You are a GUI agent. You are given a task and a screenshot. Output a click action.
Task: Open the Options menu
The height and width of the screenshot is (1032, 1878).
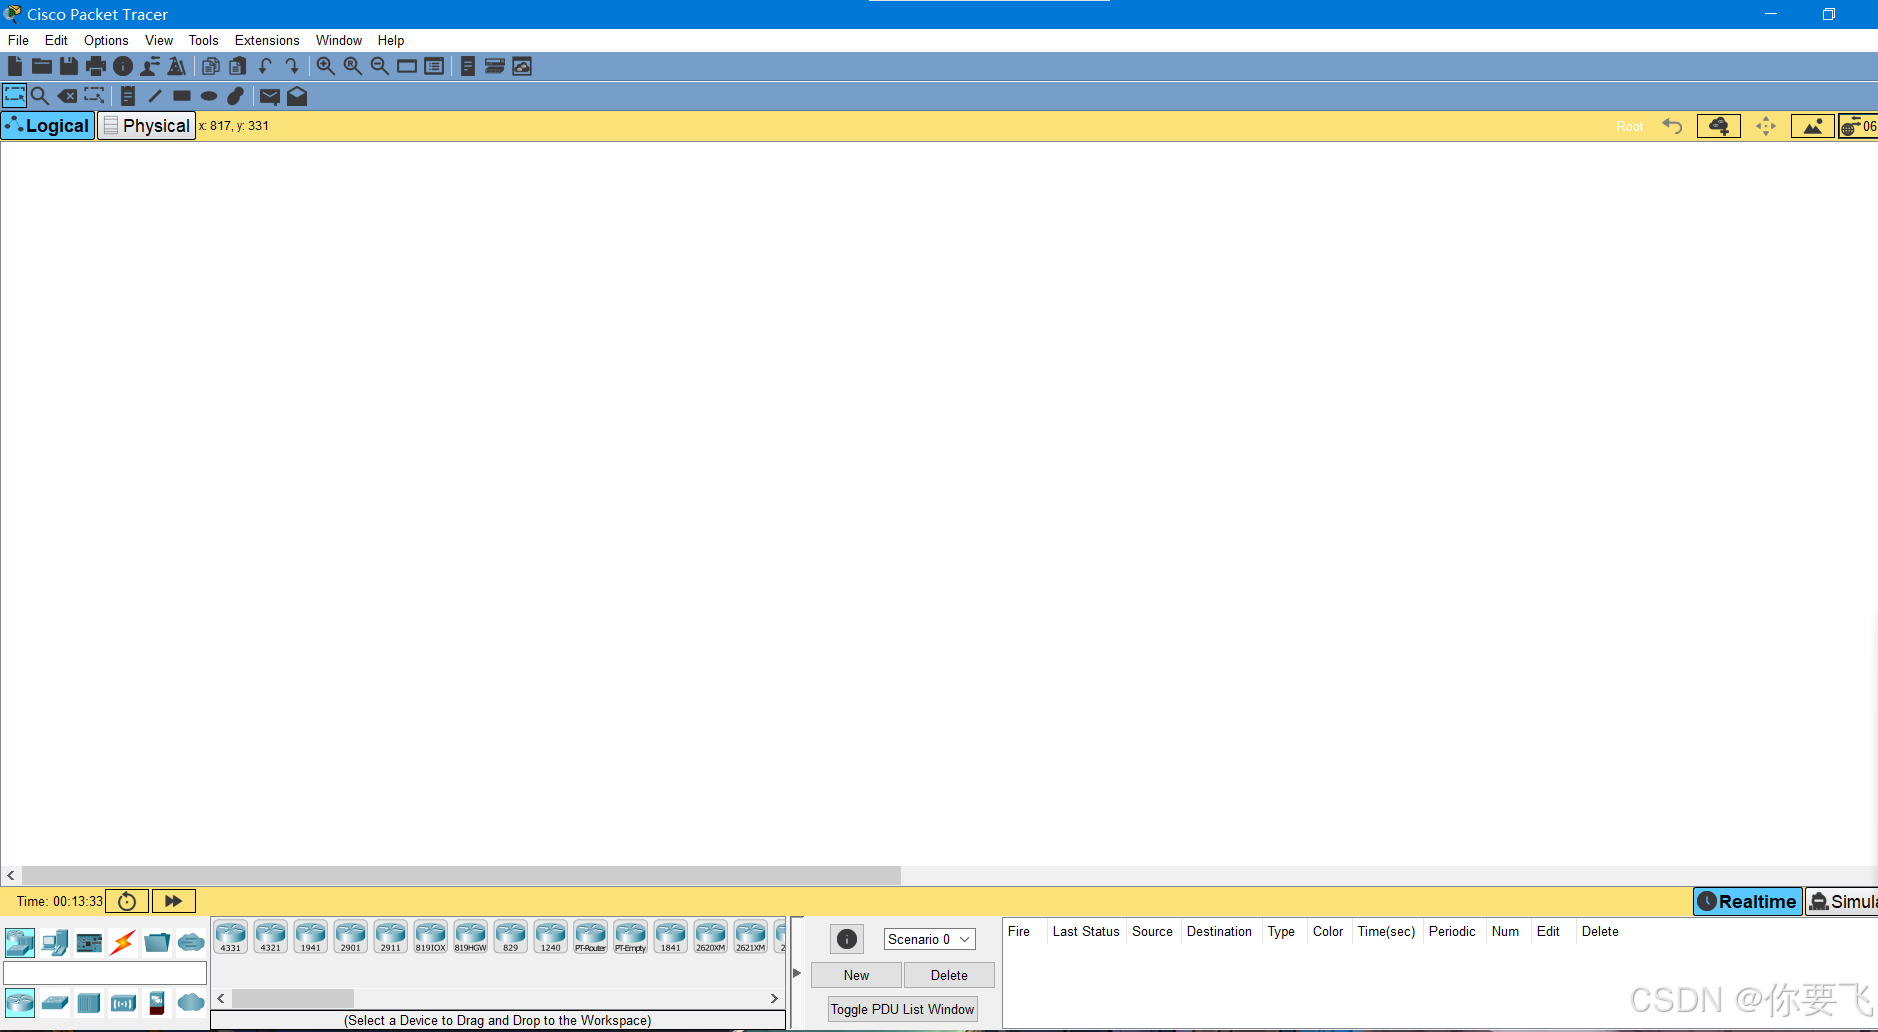click(x=106, y=40)
